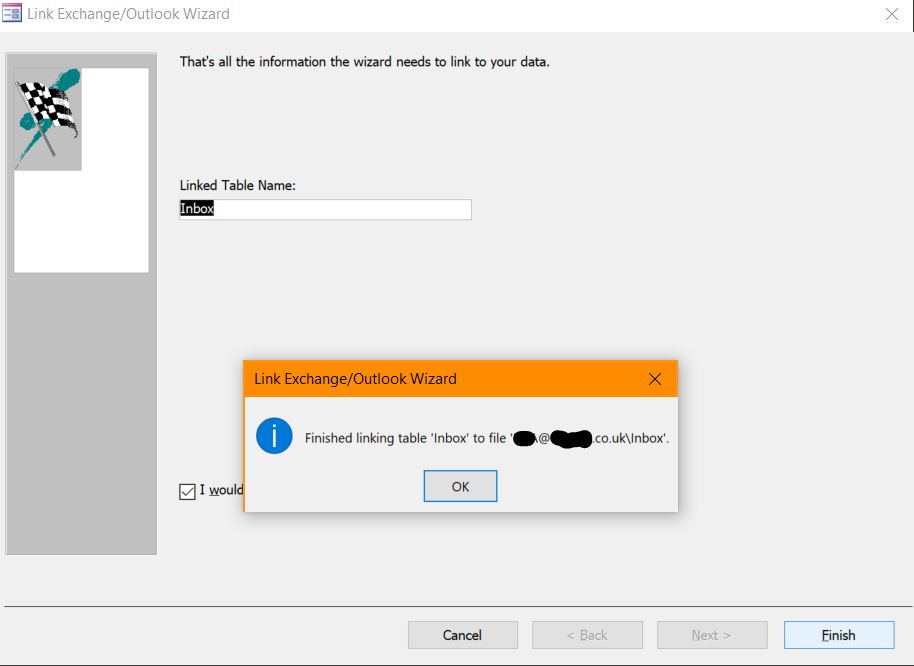
Task: Click the 'That's all the information' instruction text
Action: [364, 62]
